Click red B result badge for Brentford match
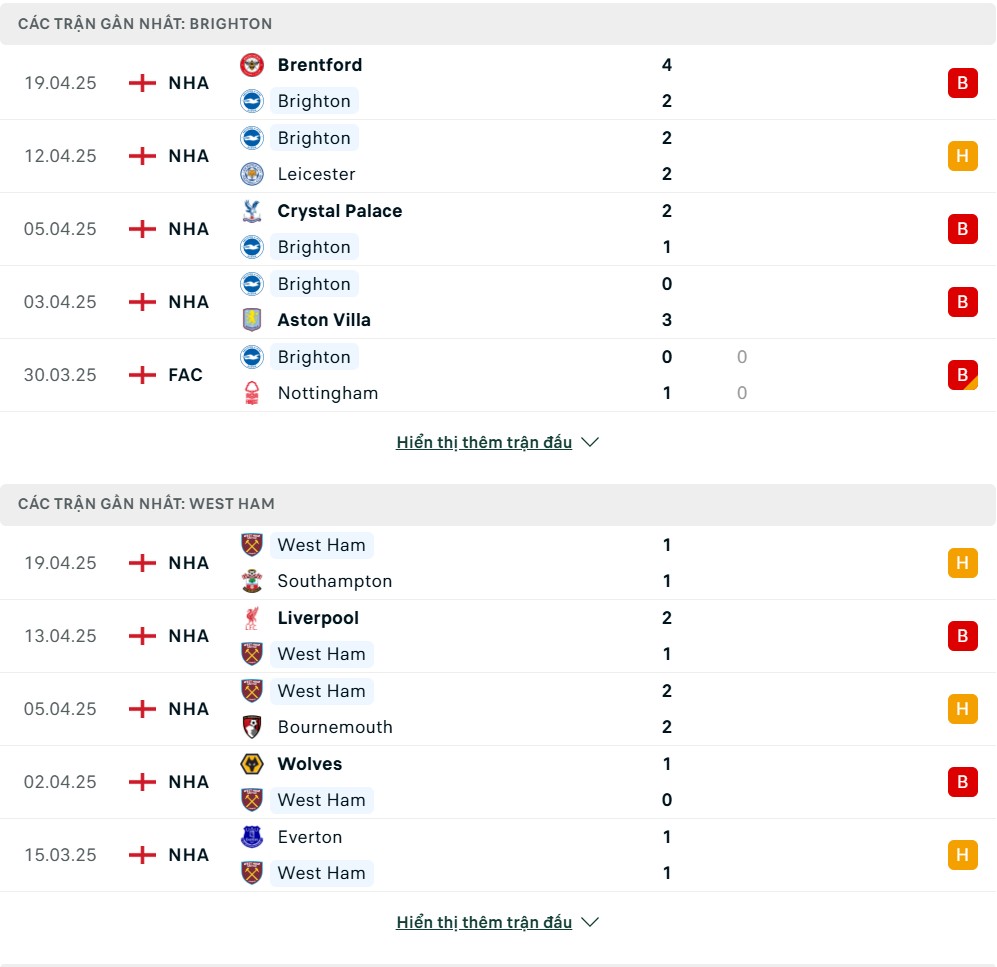The height and width of the screenshot is (967, 997). coord(962,83)
